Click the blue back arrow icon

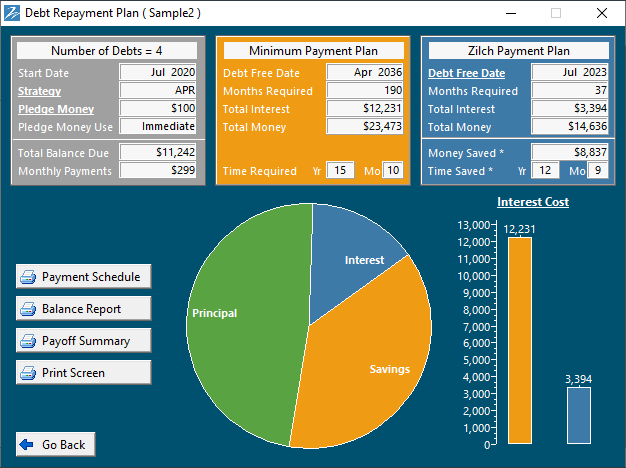[x=26, y=445]
